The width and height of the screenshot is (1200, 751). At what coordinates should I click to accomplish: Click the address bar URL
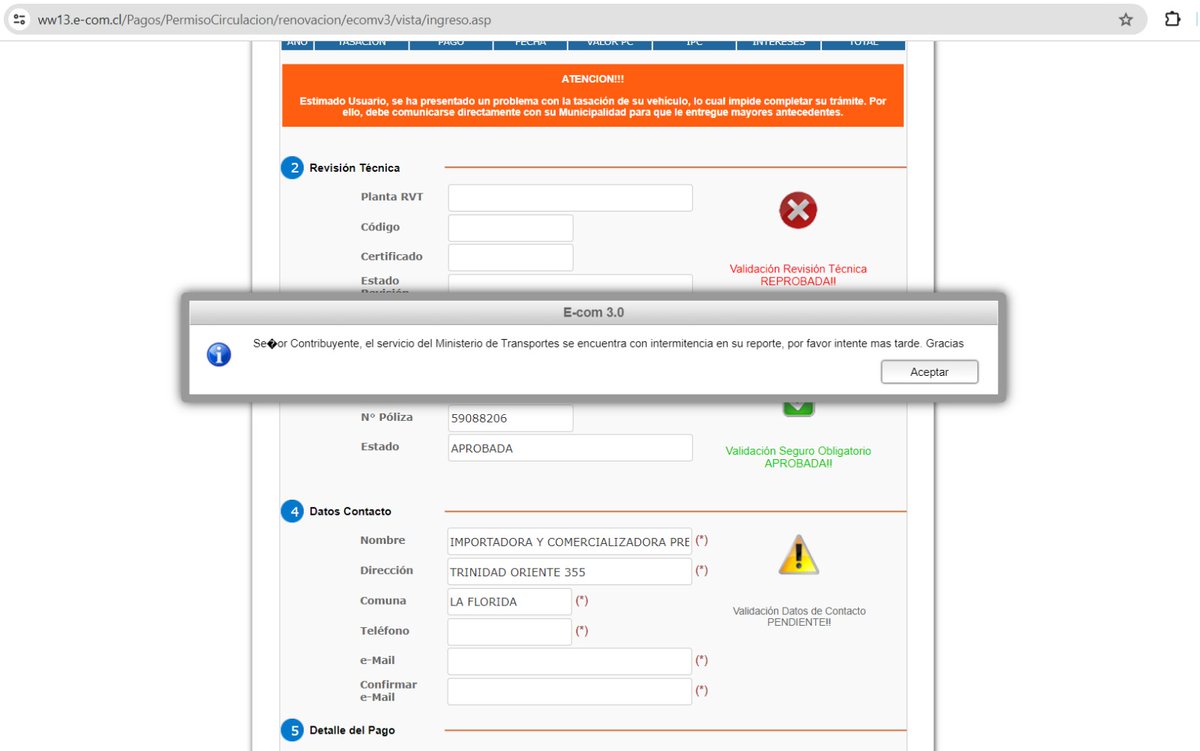tap(264, 19)
